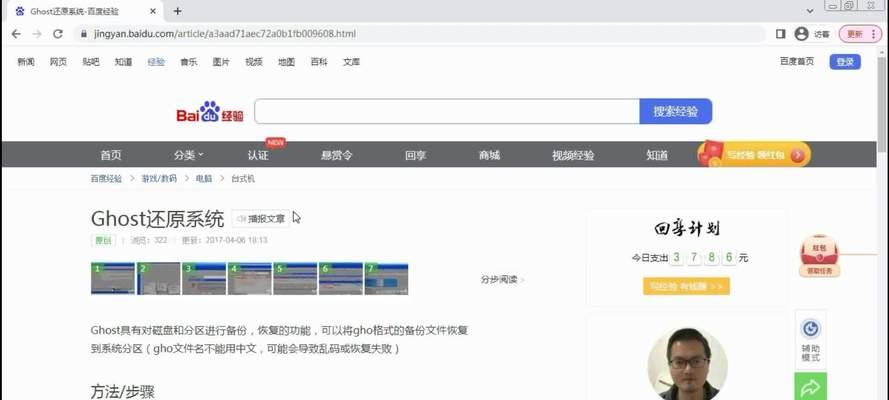Select 认证 in gray menu bar
Image resolution: width=889 pixels, height=400 pixels.
258,155
